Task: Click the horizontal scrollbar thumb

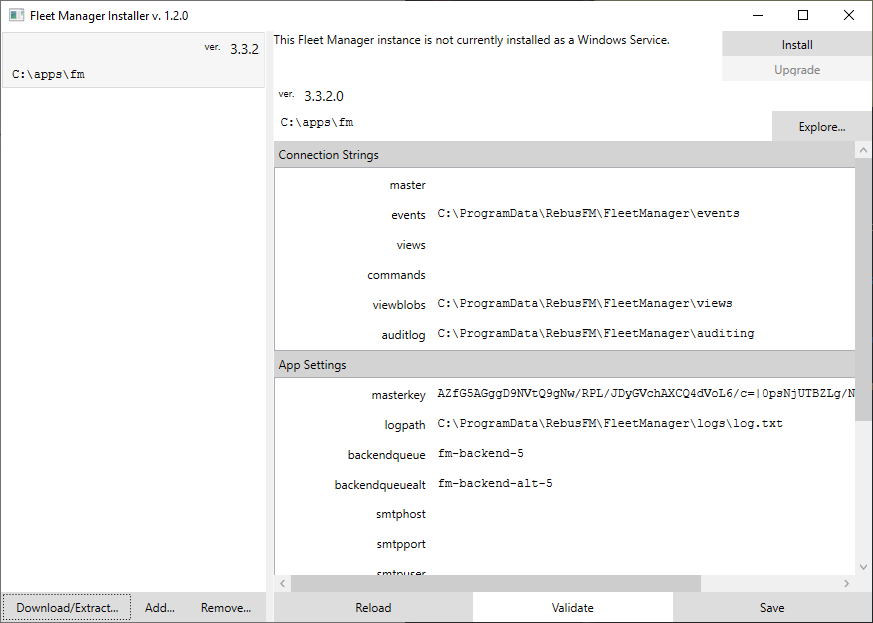Action: coord(496,583)
